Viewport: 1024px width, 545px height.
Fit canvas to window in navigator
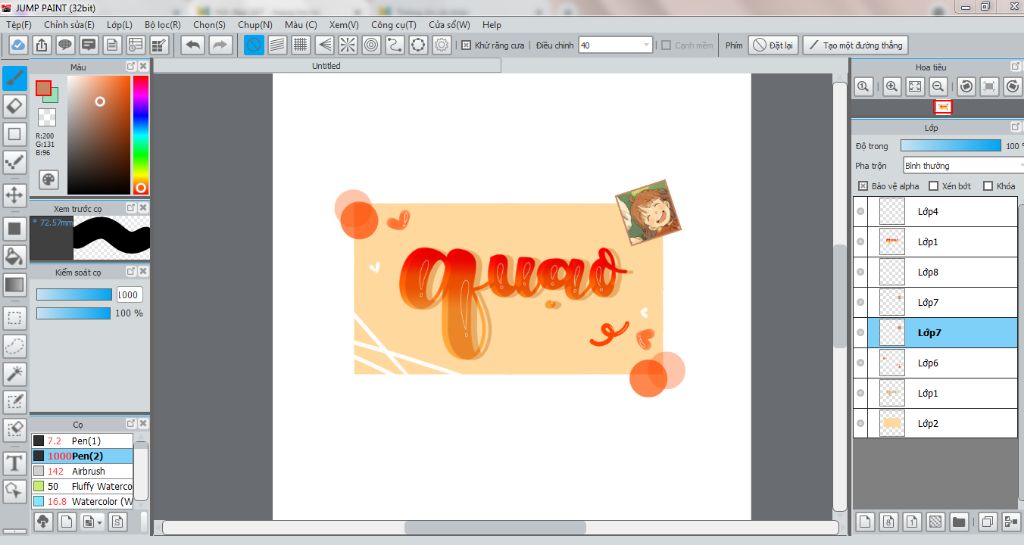(x=915, y=86)
